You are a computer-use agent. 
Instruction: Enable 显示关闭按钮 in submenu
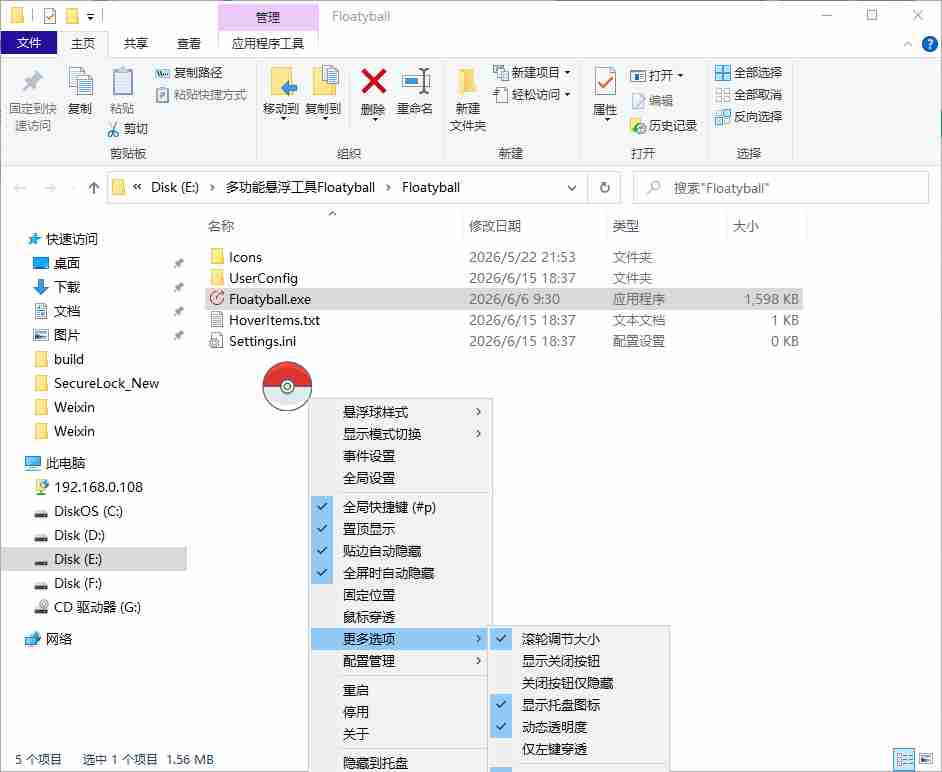point(579,661)
